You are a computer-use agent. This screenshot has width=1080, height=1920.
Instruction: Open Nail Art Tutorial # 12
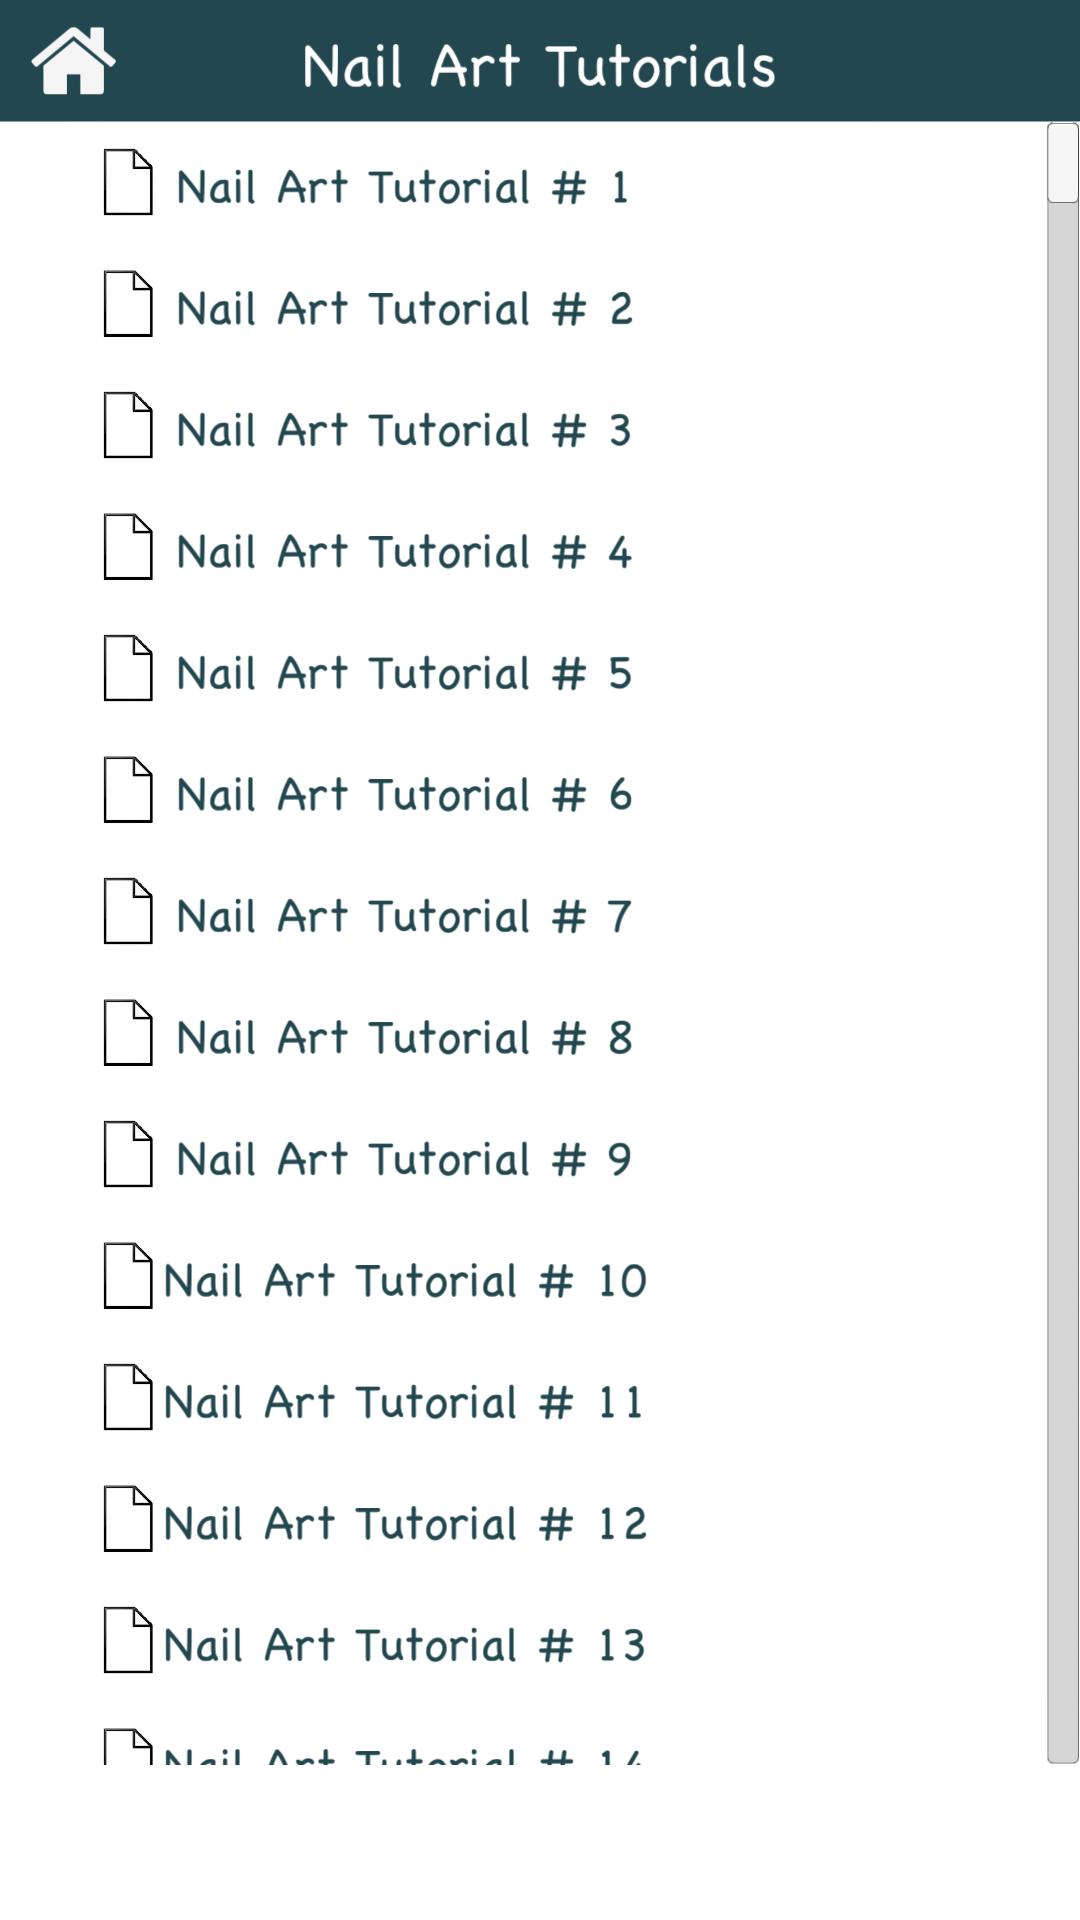pos(404,1524)
